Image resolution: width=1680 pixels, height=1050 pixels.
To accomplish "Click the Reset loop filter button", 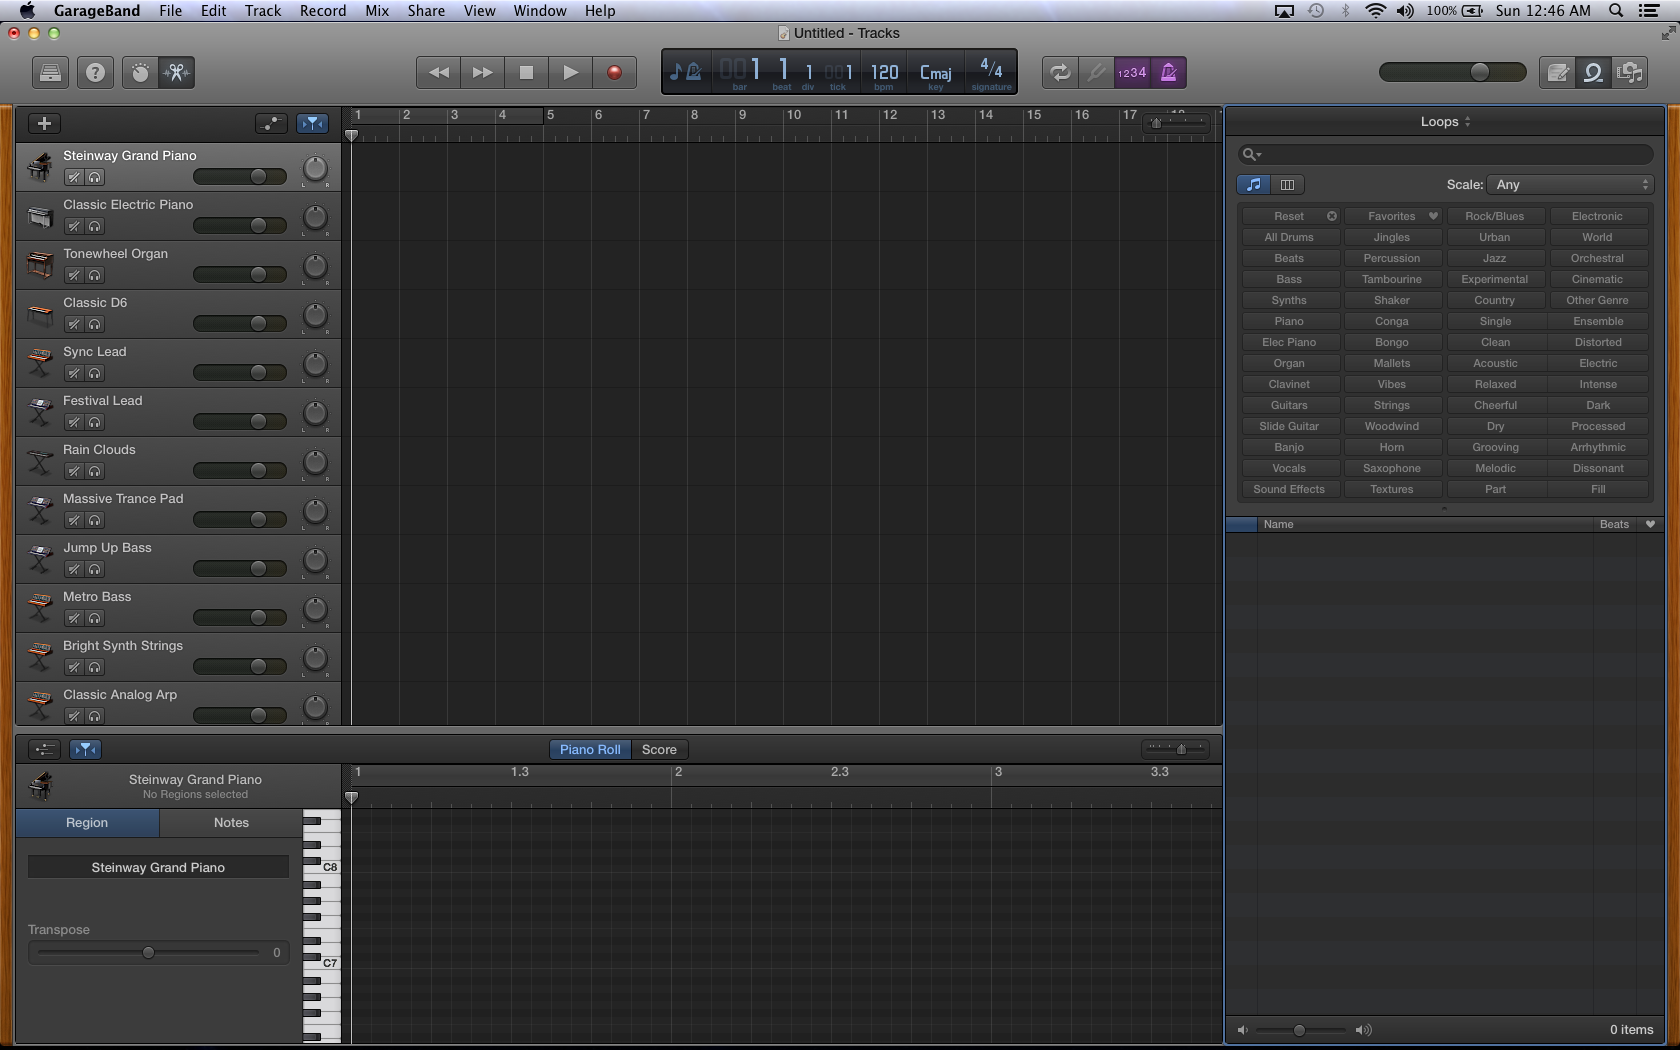I will (x=1290, y=216).
